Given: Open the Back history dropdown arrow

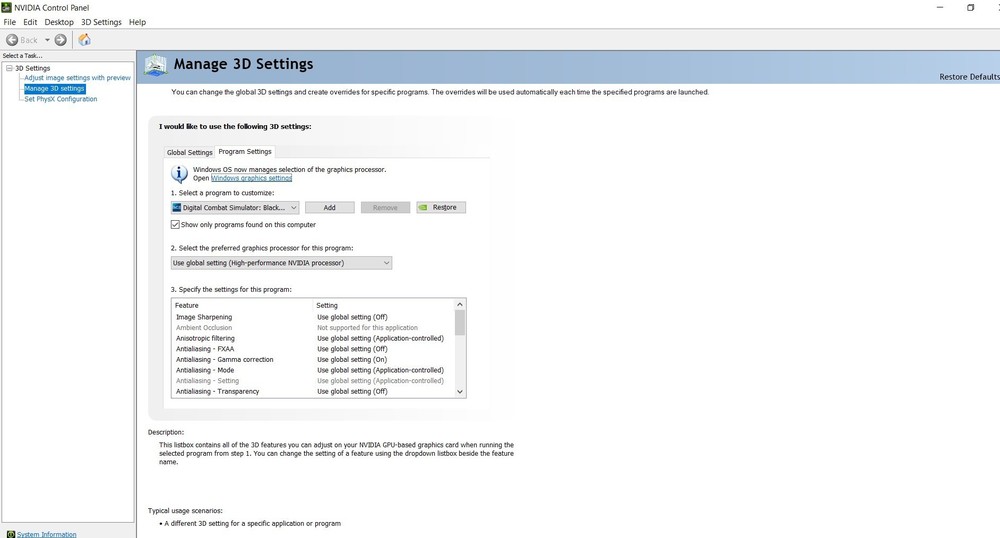Looking at the screenshot, I should 47,40.
